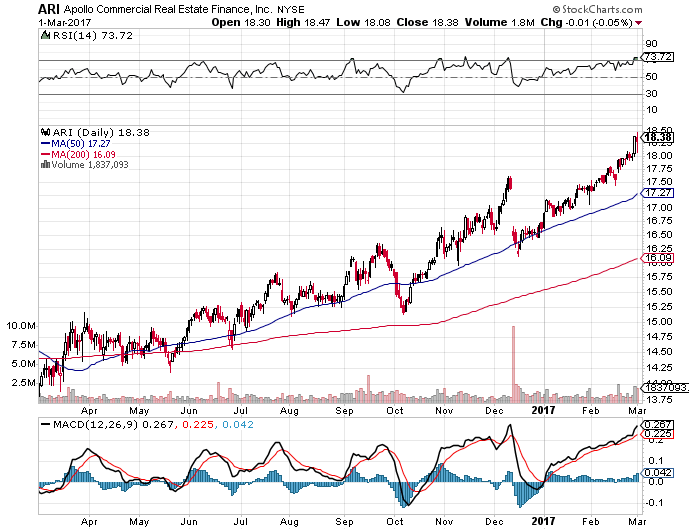Click the '17.00' price axis label
Screen dimensions: 697x531
click(x=659, y=208)
